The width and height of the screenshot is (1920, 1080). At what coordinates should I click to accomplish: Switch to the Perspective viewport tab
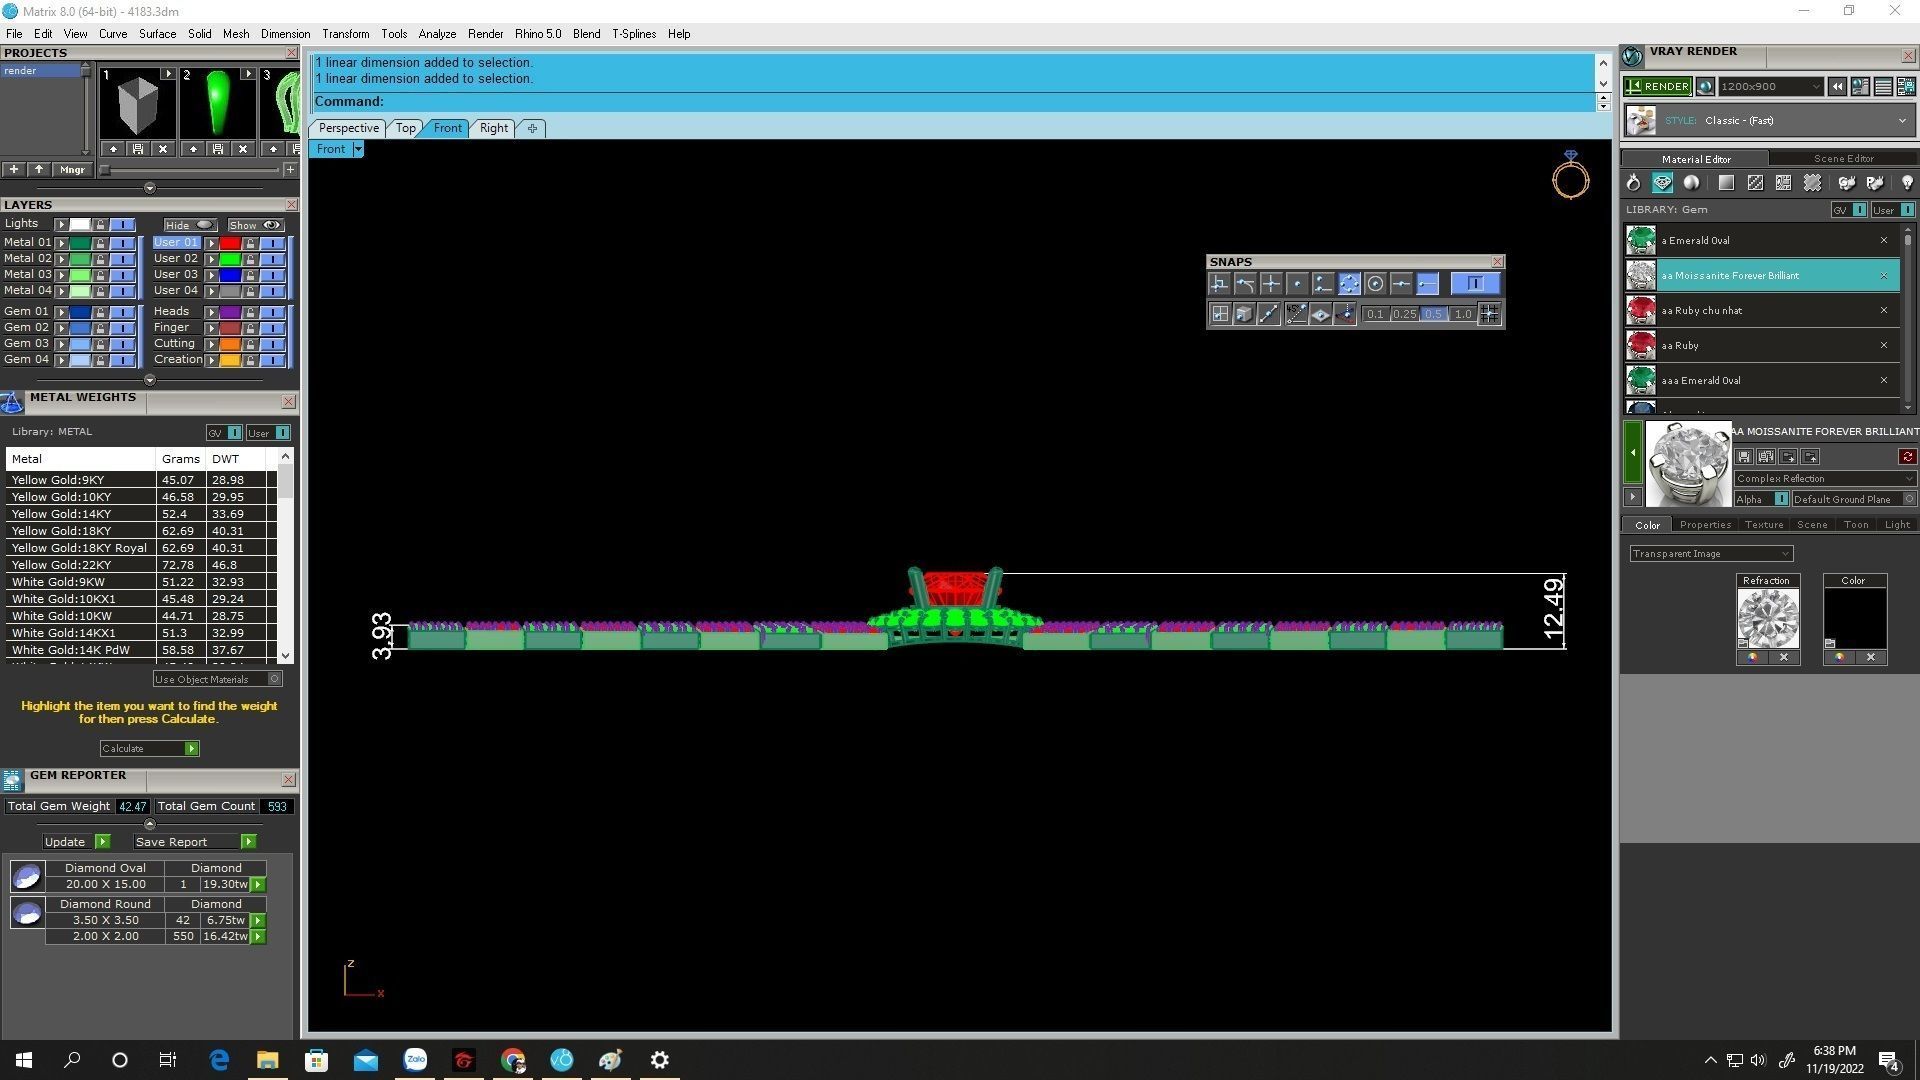pos(348,128)
